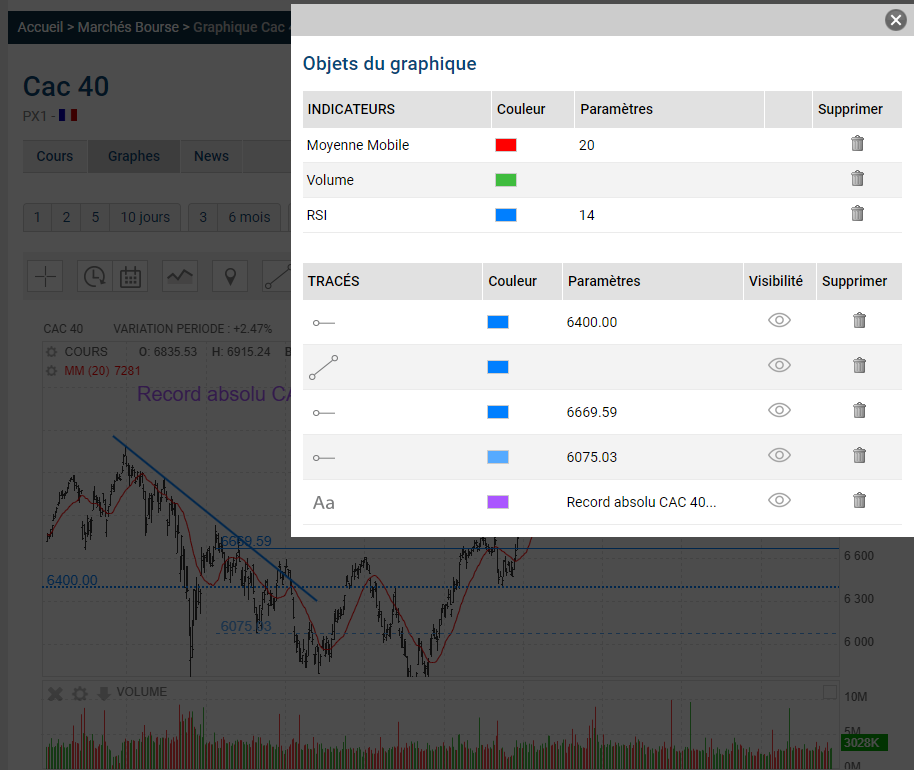The height and width of the screenshot is (770, 914).
Task: Move the VOLUME panel down
Action: (x=104, y=694)
